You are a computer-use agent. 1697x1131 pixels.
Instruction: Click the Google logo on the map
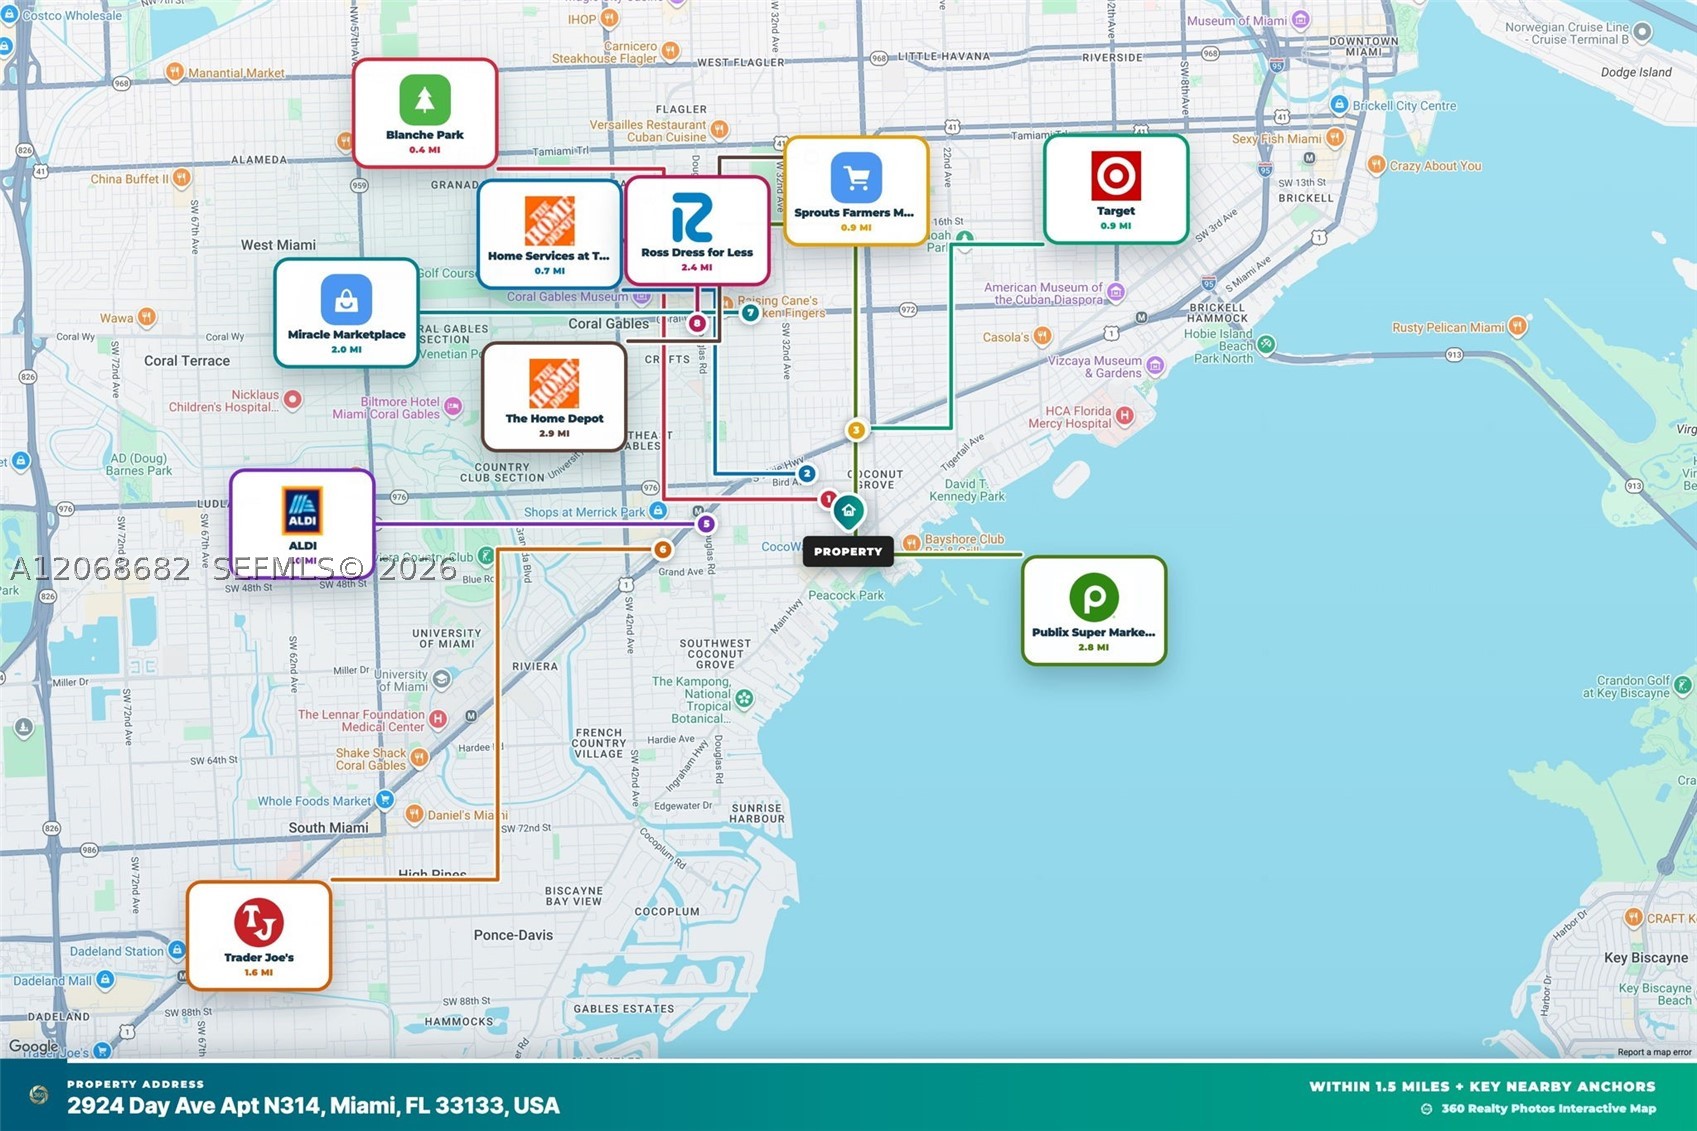click(x=33, y=1046)
